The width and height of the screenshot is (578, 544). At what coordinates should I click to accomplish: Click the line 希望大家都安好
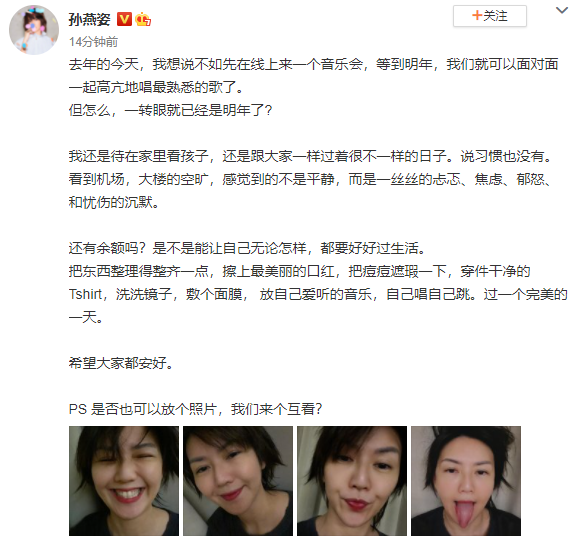[x=121, y=363]
